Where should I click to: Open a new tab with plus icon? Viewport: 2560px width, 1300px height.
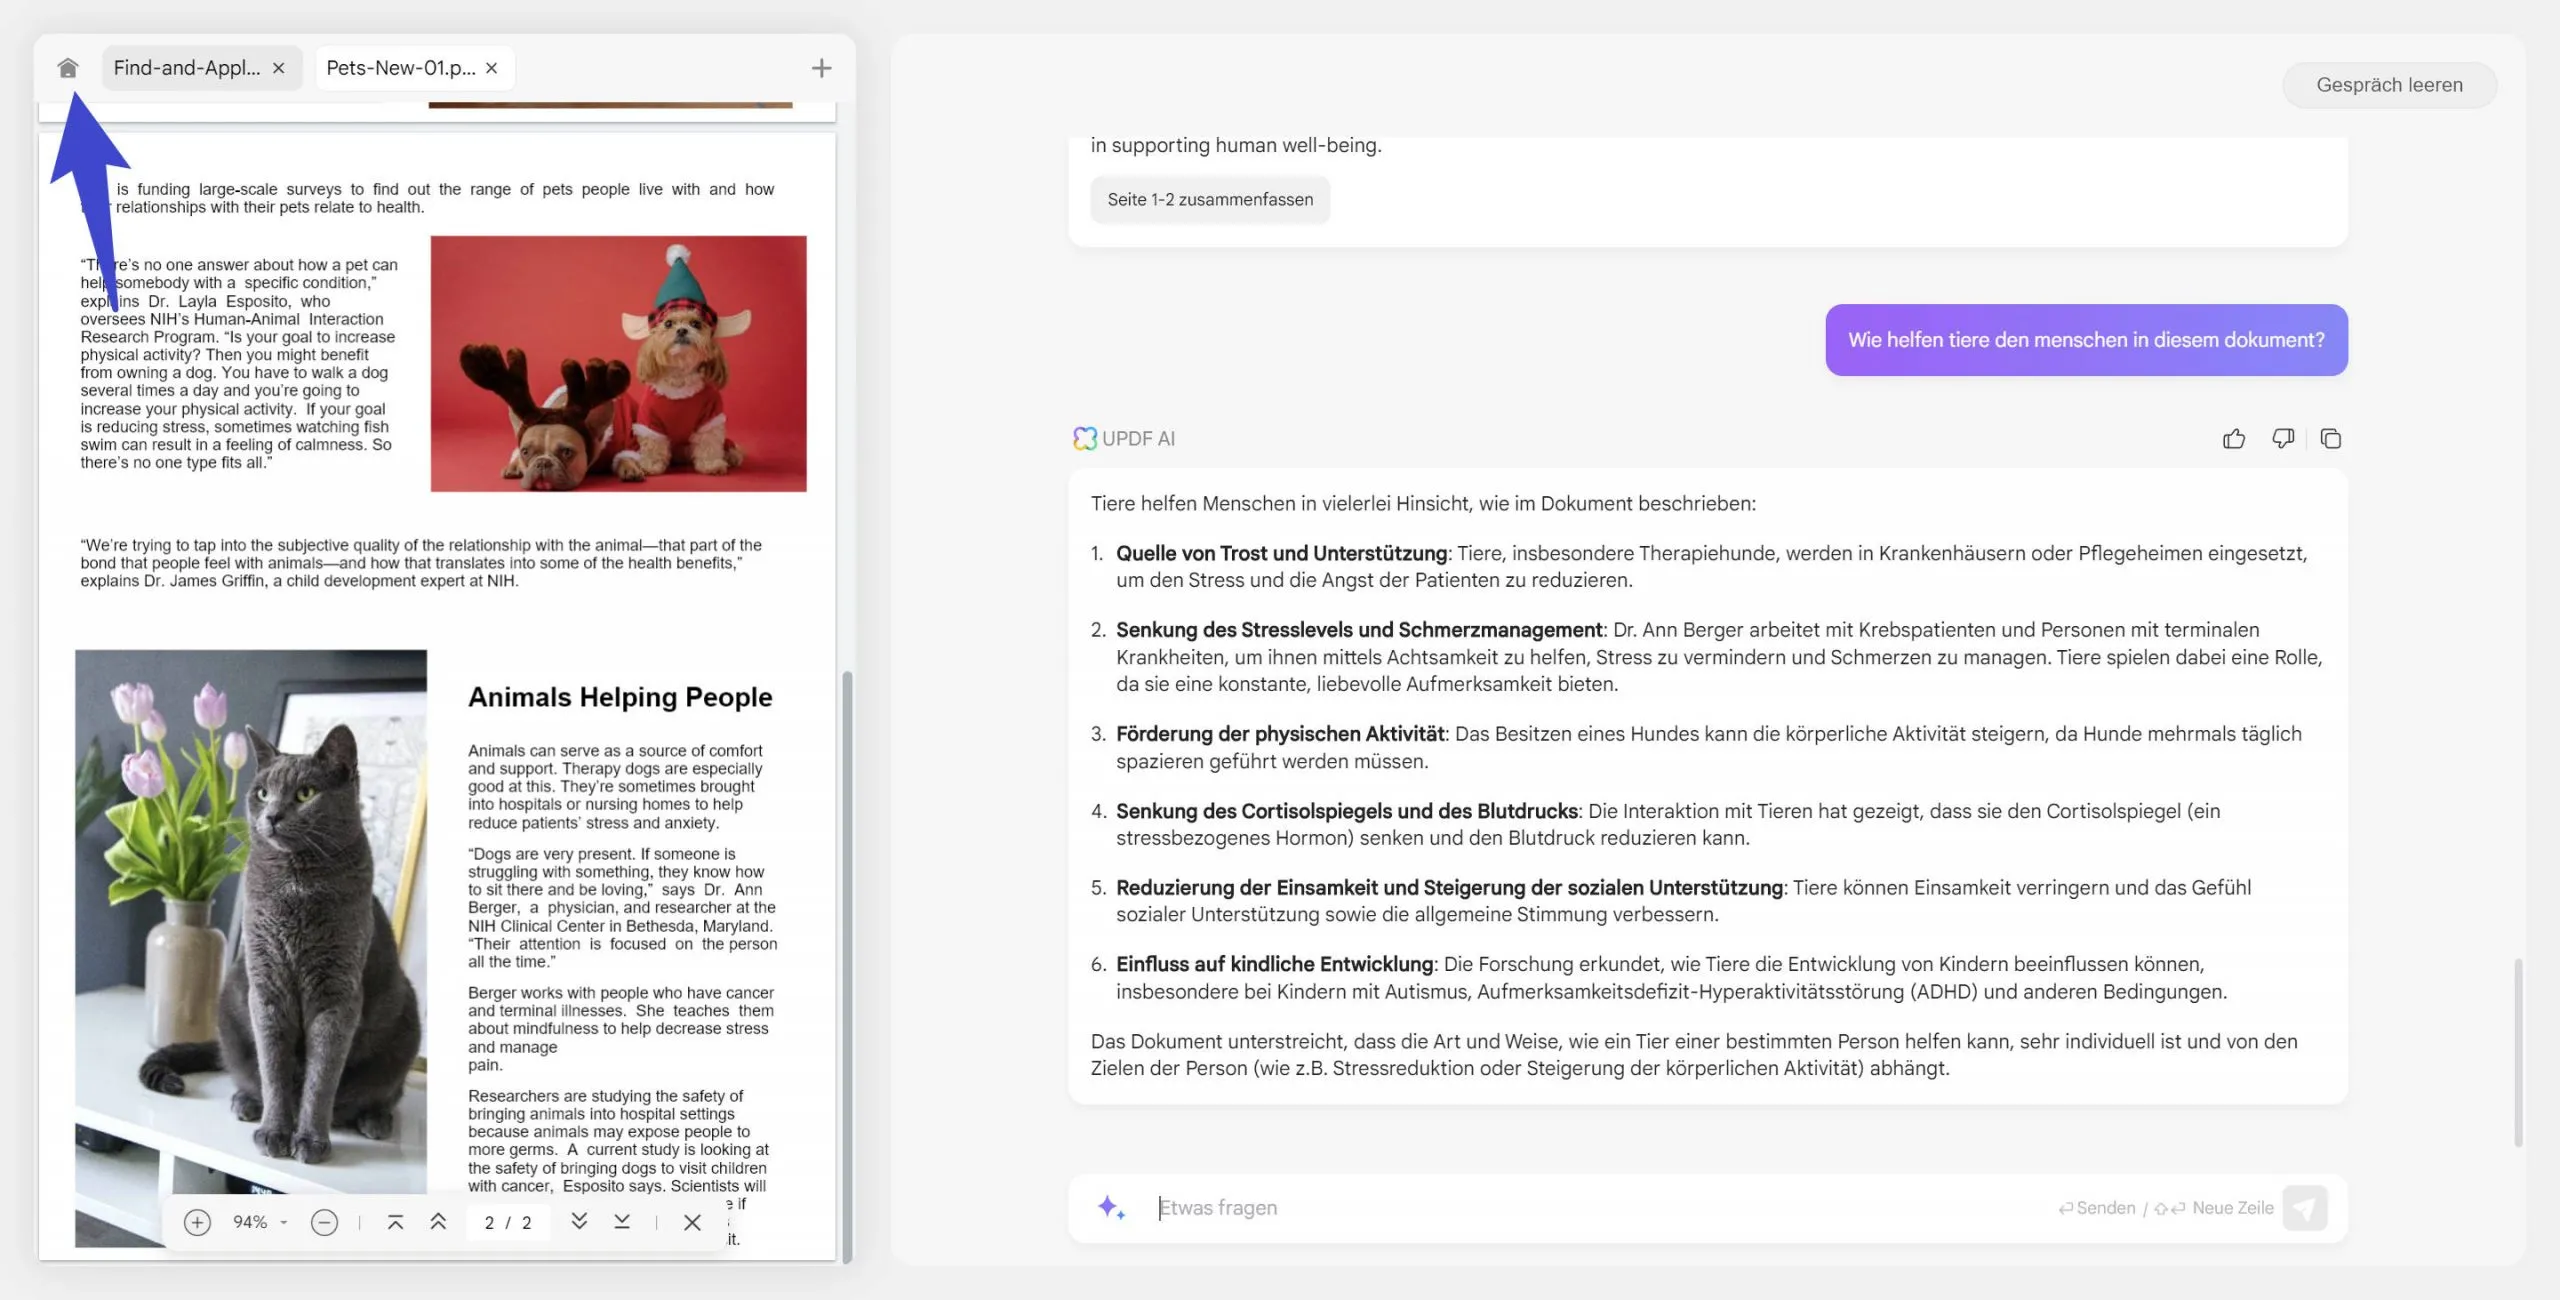pyautogui.click(x=821, y=68)
